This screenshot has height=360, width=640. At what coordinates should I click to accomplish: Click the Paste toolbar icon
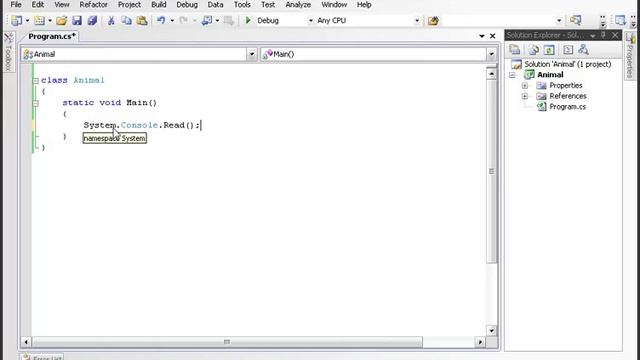point(142,20)
